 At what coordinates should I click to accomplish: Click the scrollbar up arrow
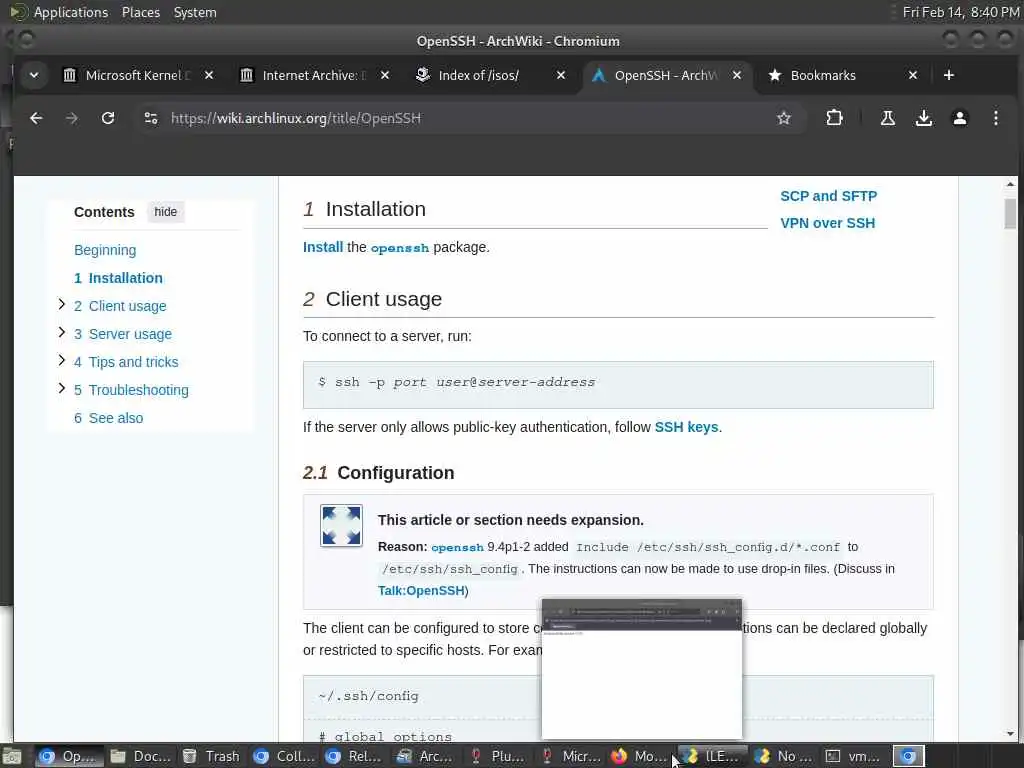(1010, 185)
